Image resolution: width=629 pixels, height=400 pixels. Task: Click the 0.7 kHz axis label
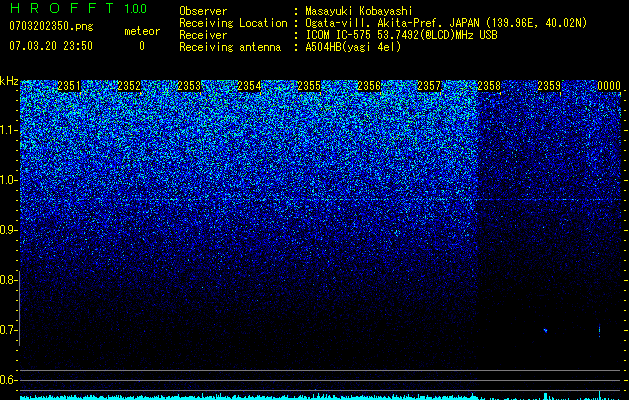click(8, 330)
